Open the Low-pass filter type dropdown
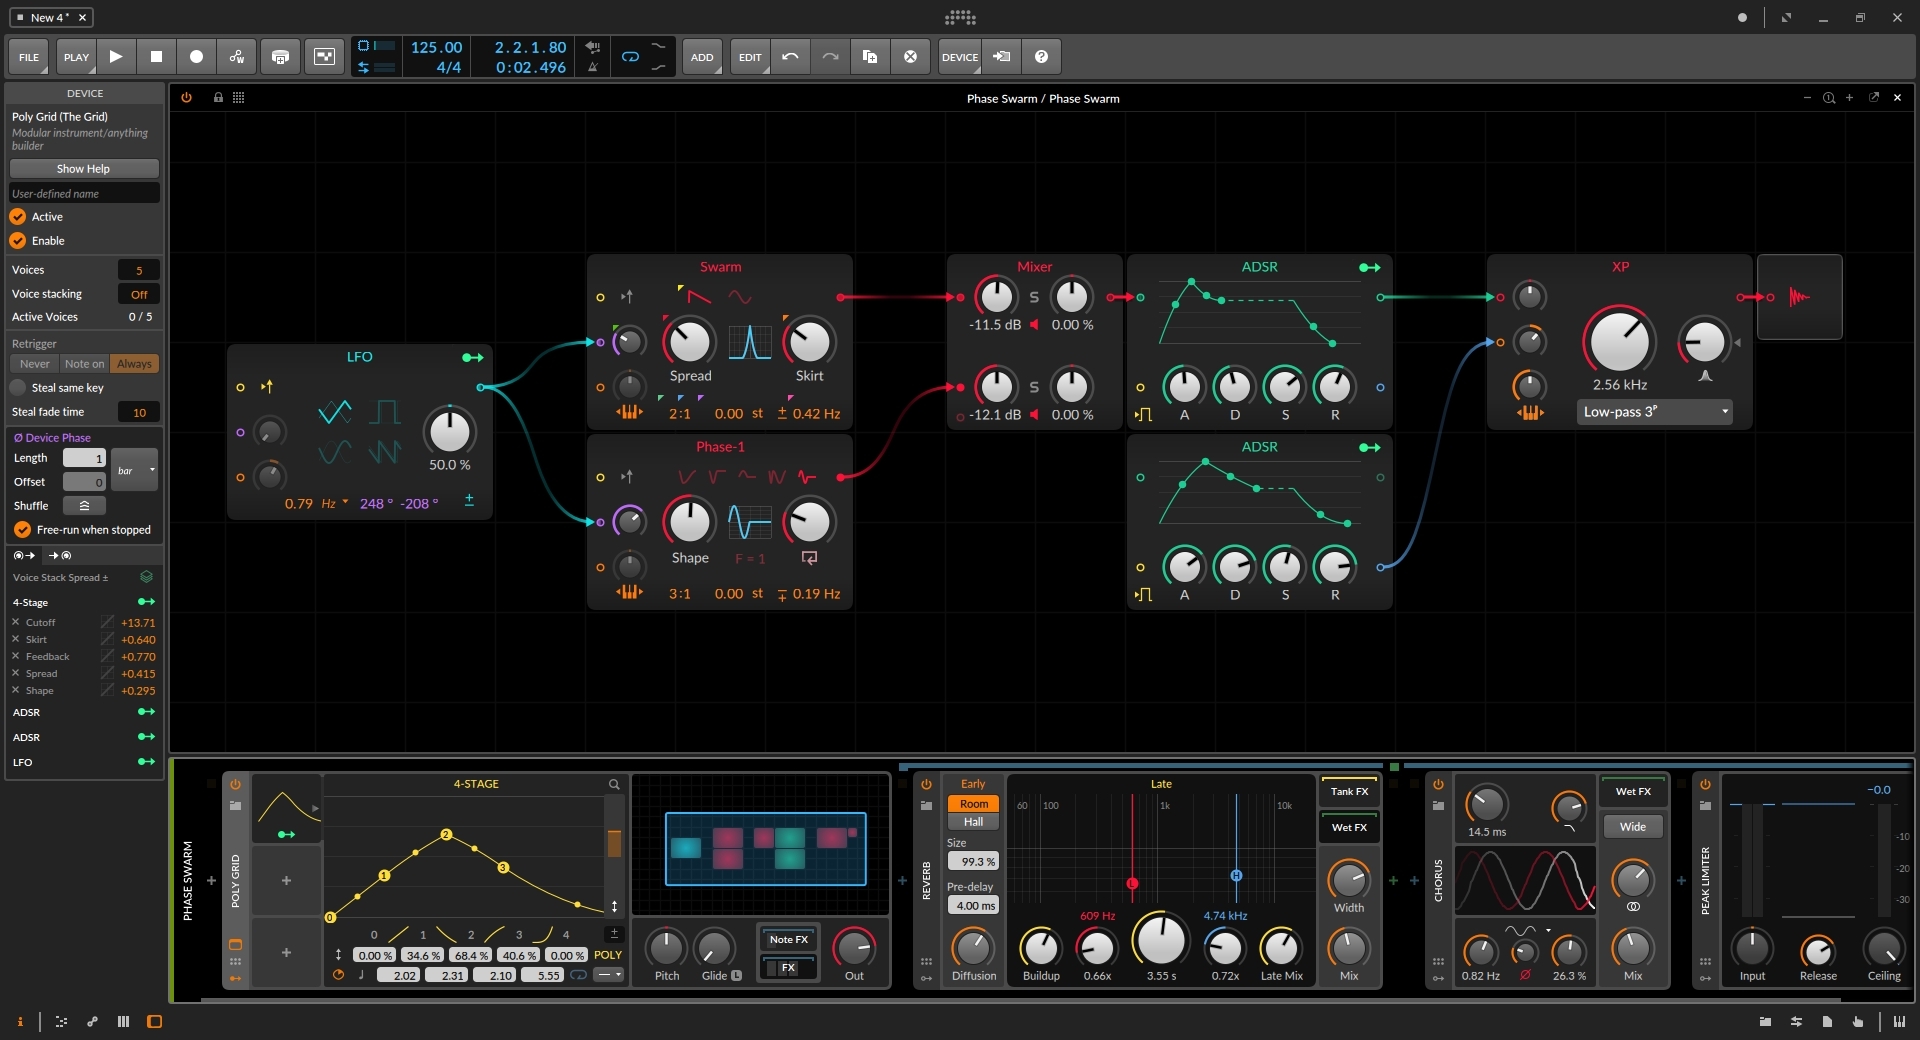This screenshot has height=1040, width=1920. [1655, 412]
